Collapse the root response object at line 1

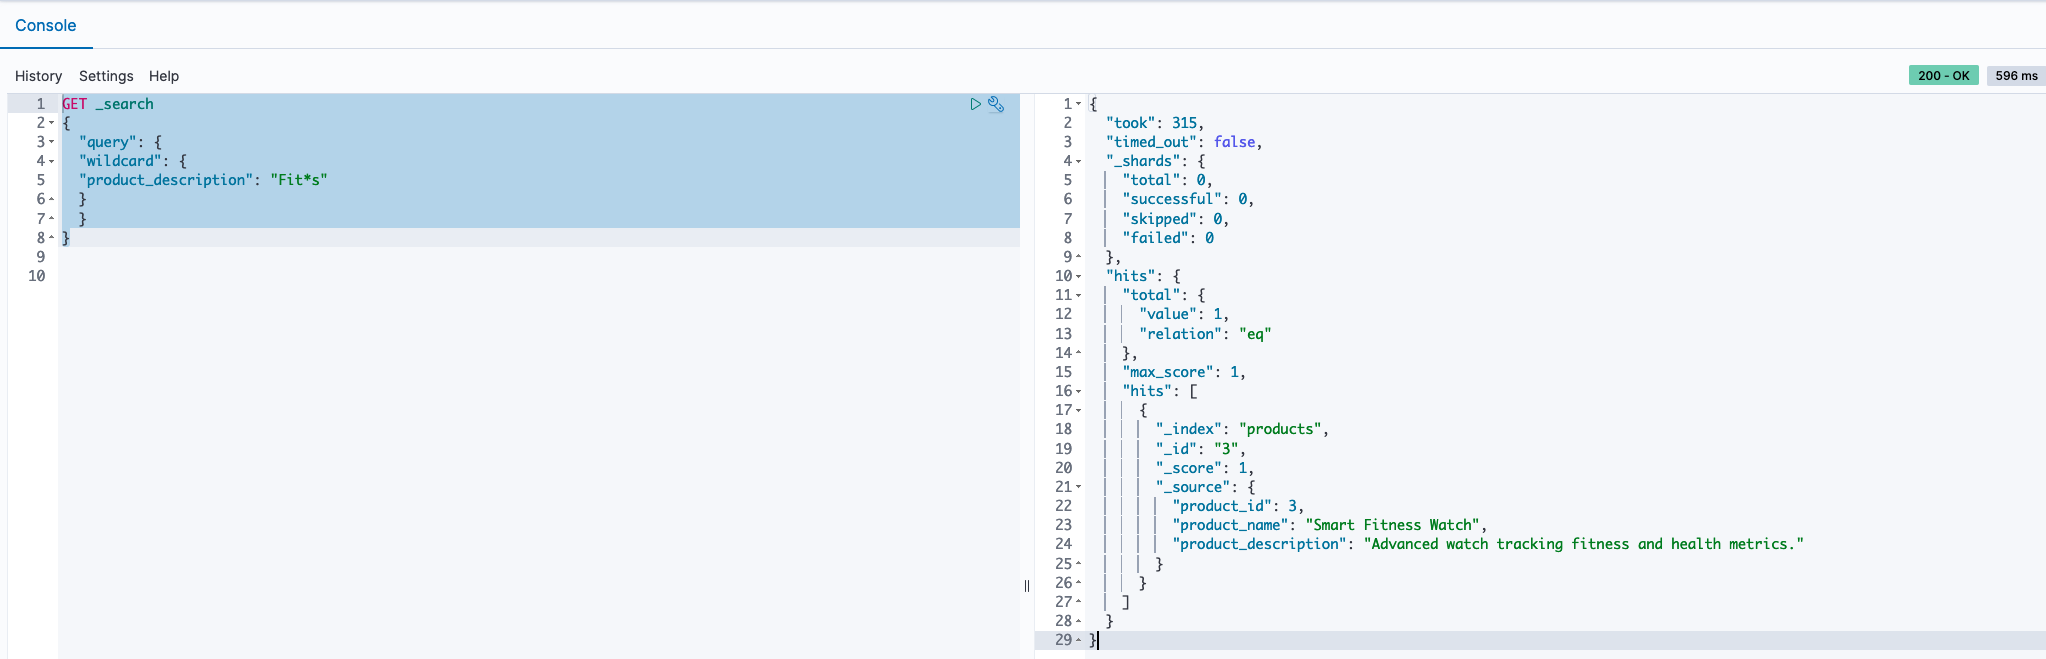click(x=1078, y=104)
